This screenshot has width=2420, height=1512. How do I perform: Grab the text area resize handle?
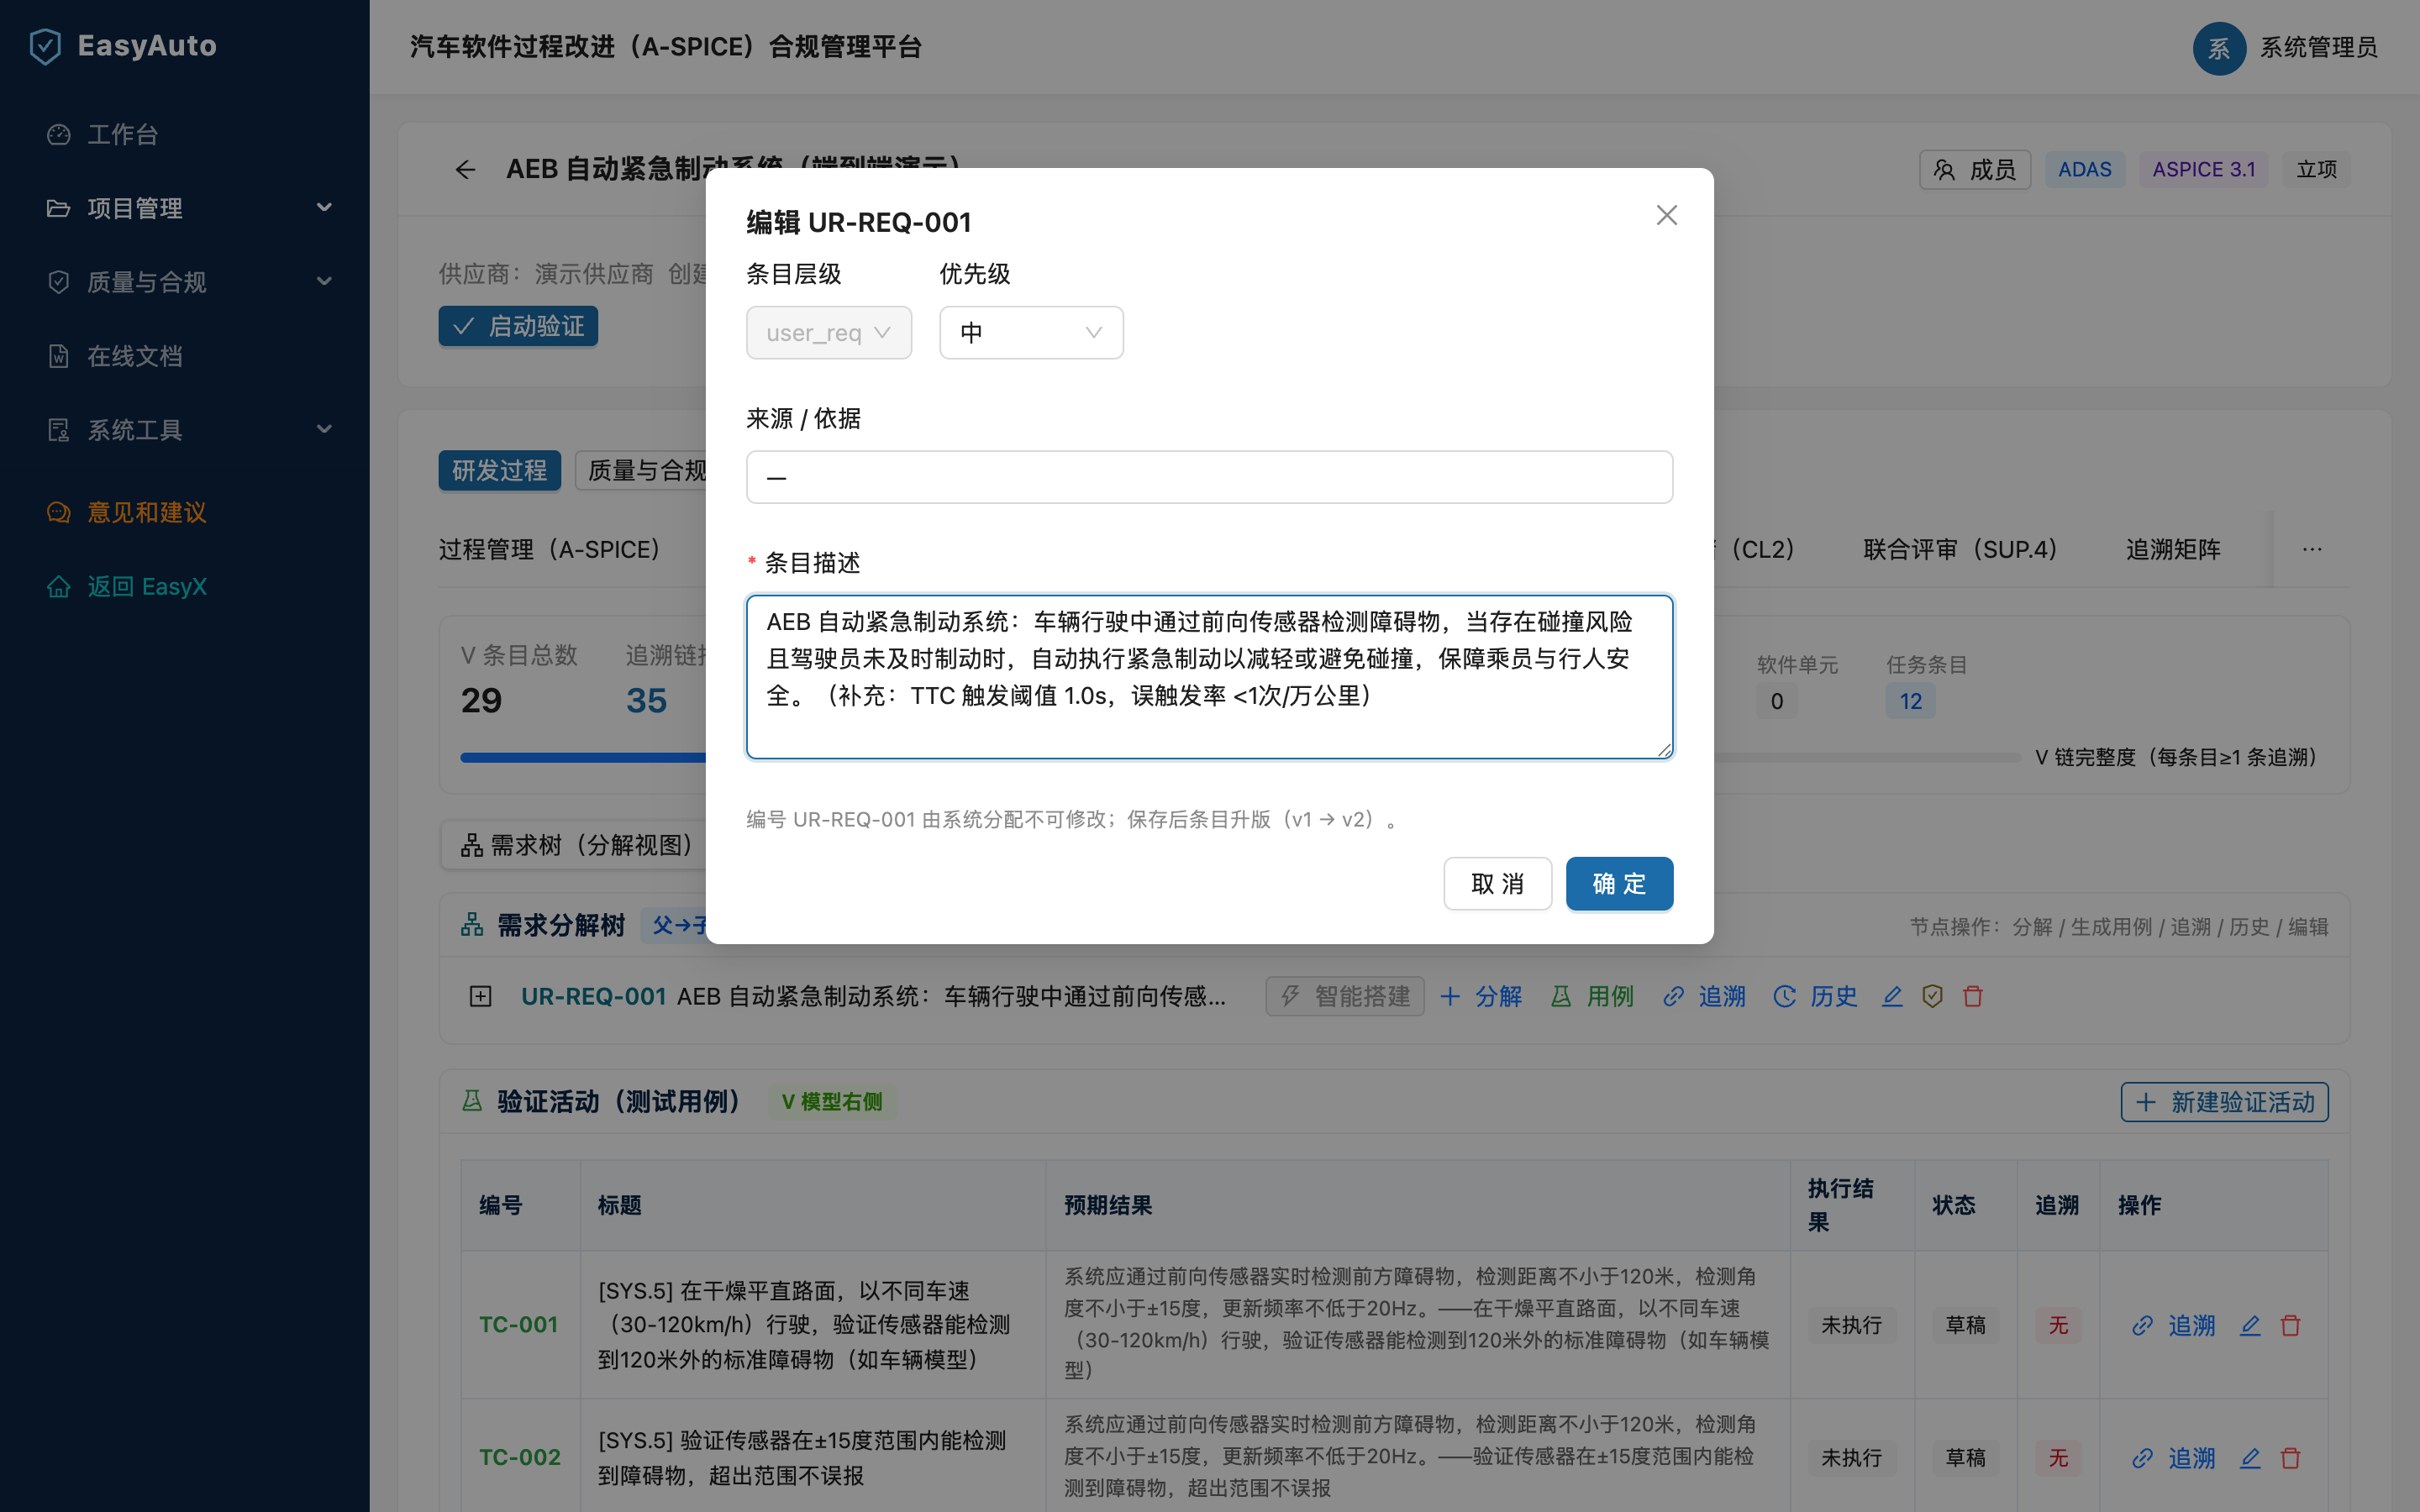[1664, 750]
